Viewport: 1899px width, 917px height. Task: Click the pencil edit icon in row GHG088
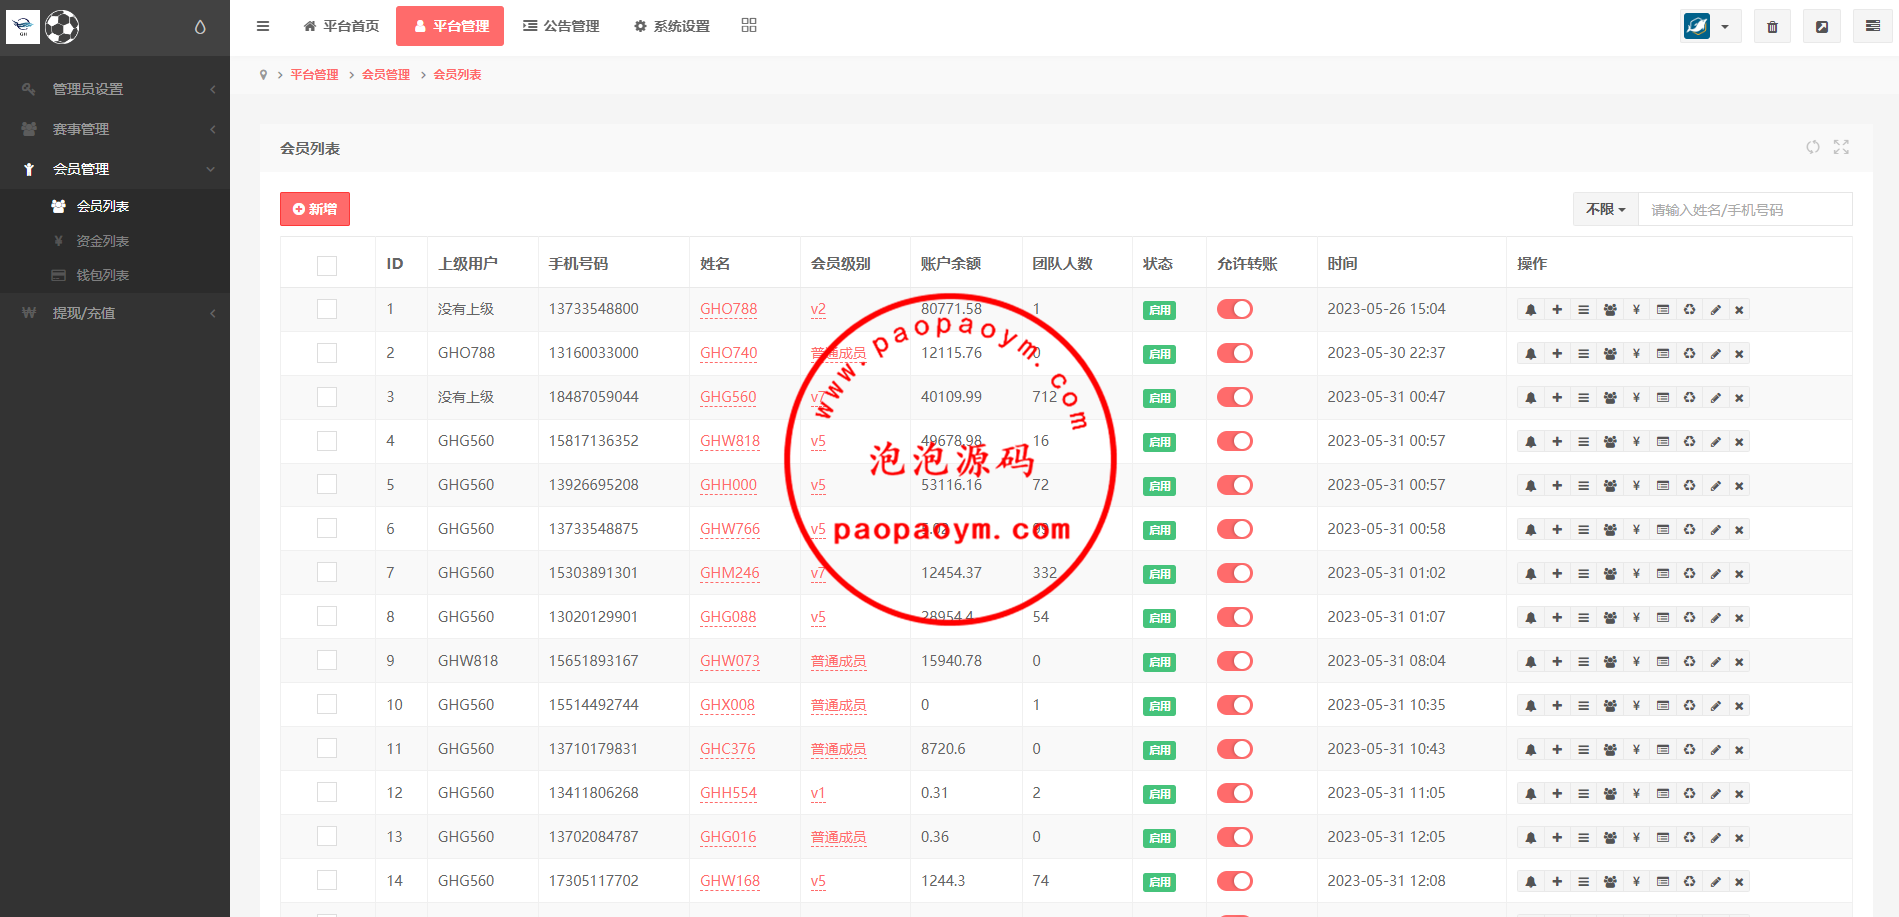pos(1715,618)
